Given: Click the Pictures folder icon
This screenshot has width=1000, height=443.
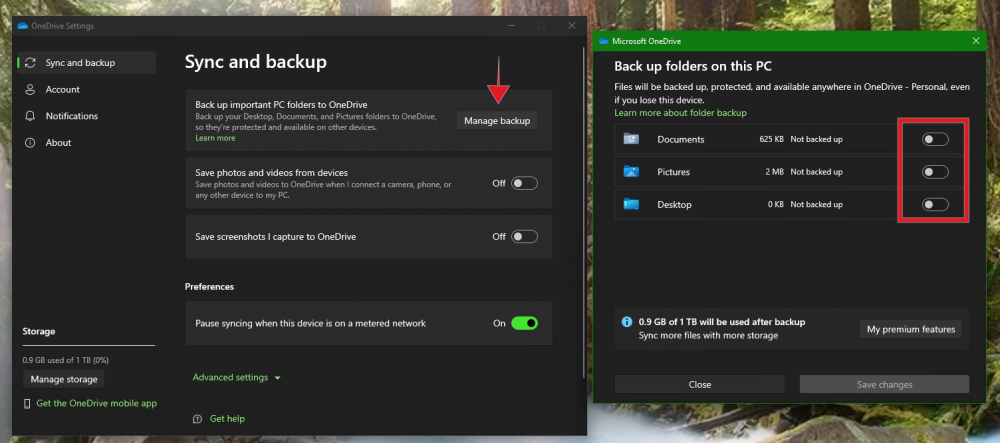Looking at the screenshot, I should click(x=630, y=172).
